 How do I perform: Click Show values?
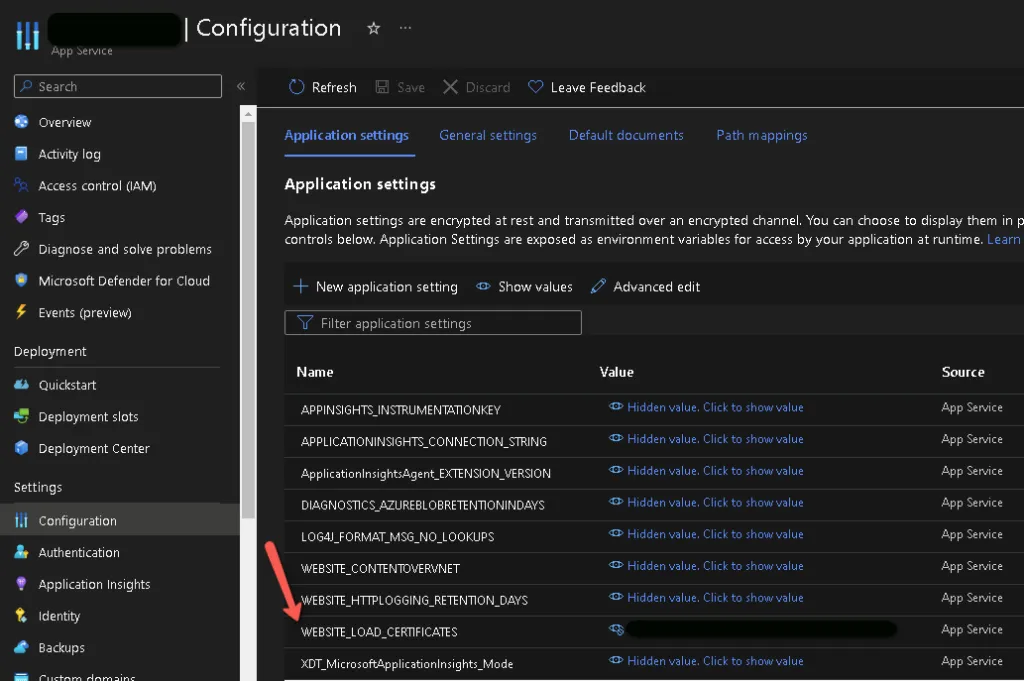[524, 287]
